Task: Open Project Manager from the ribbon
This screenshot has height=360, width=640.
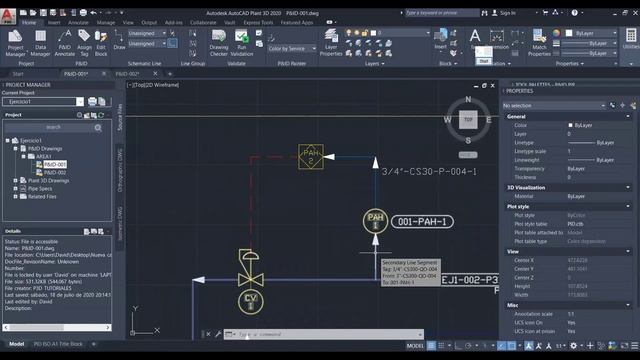Action: [x=16, y=43]
